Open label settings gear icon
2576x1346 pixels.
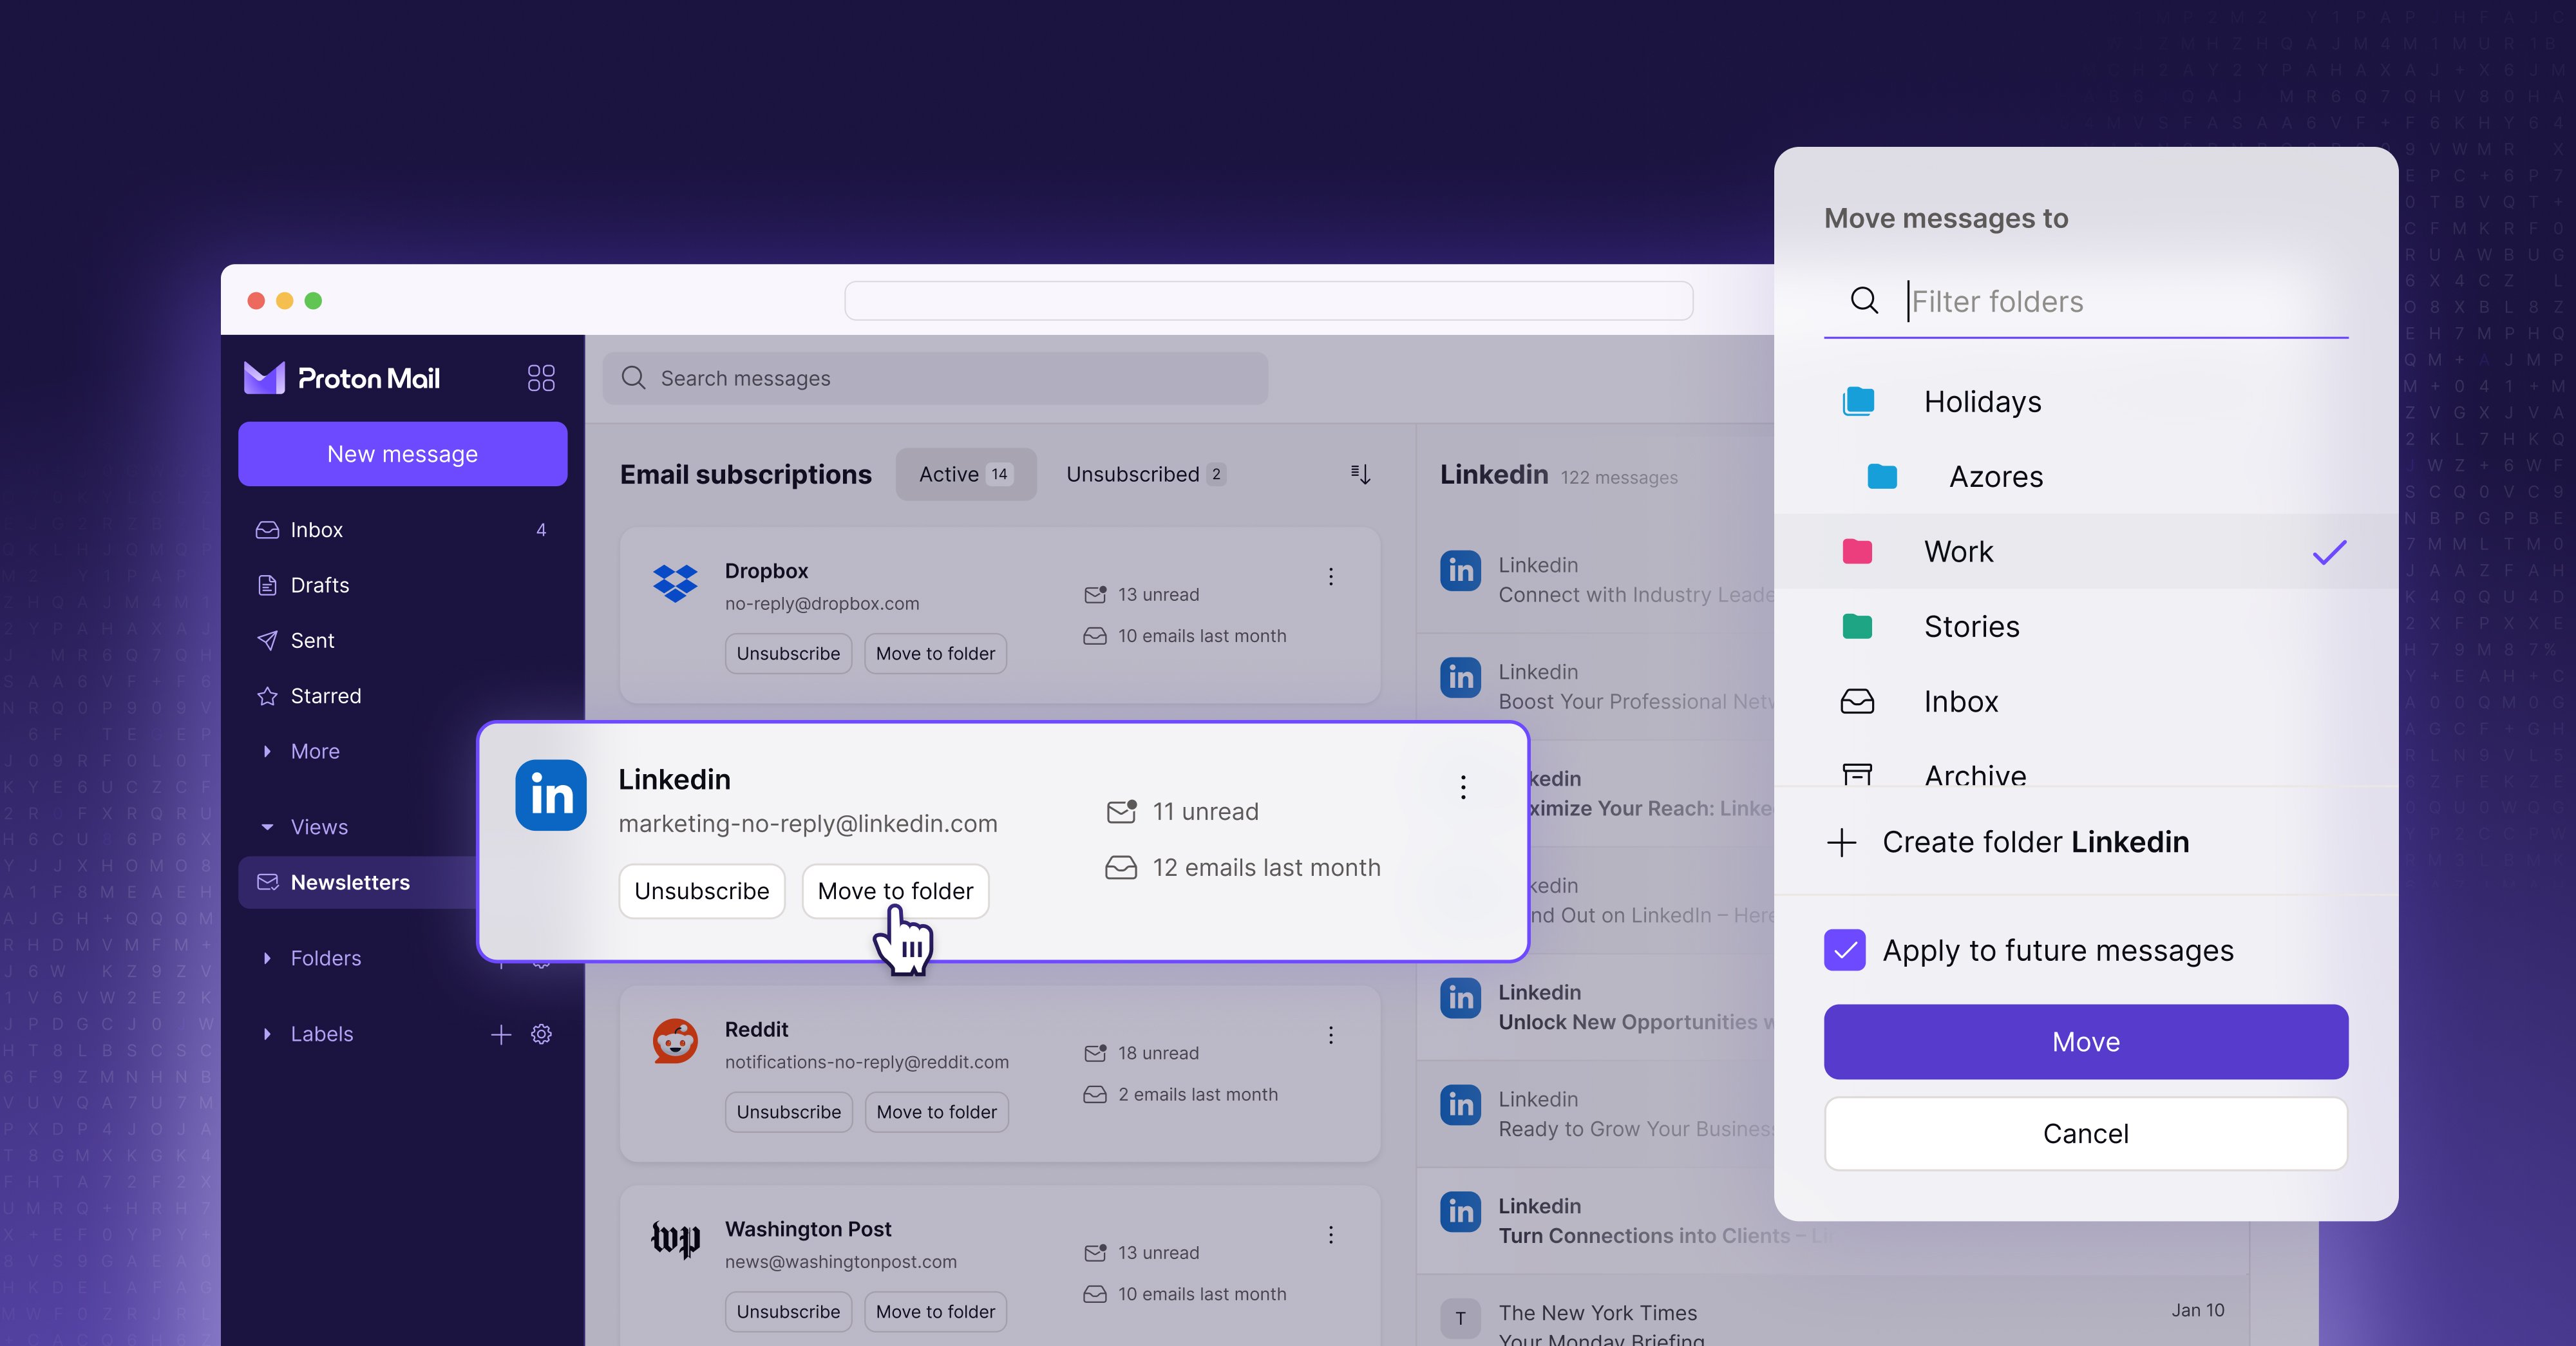541,1034
